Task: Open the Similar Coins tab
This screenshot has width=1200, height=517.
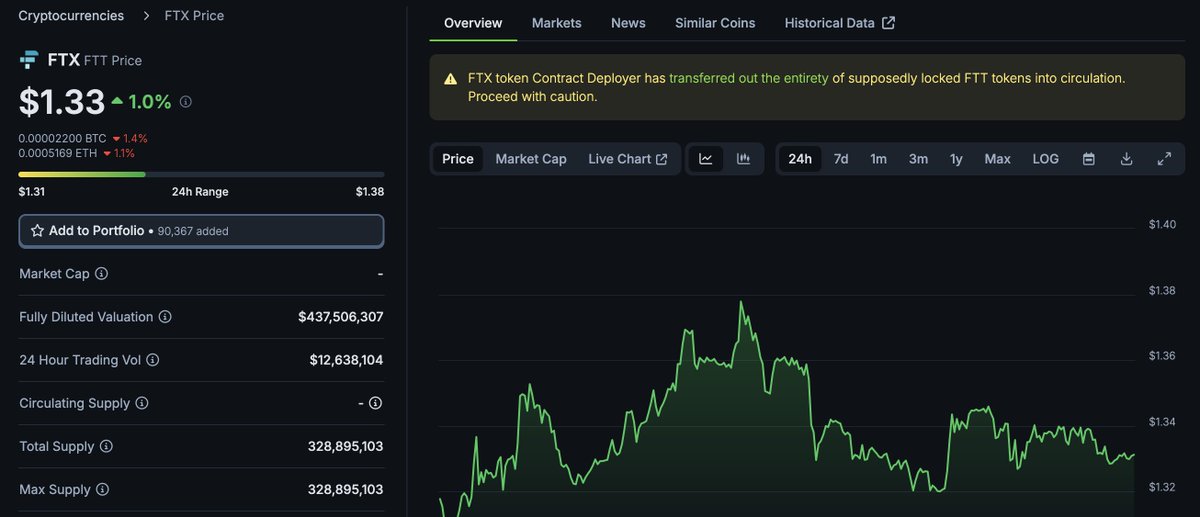Action: coord(715,23)
